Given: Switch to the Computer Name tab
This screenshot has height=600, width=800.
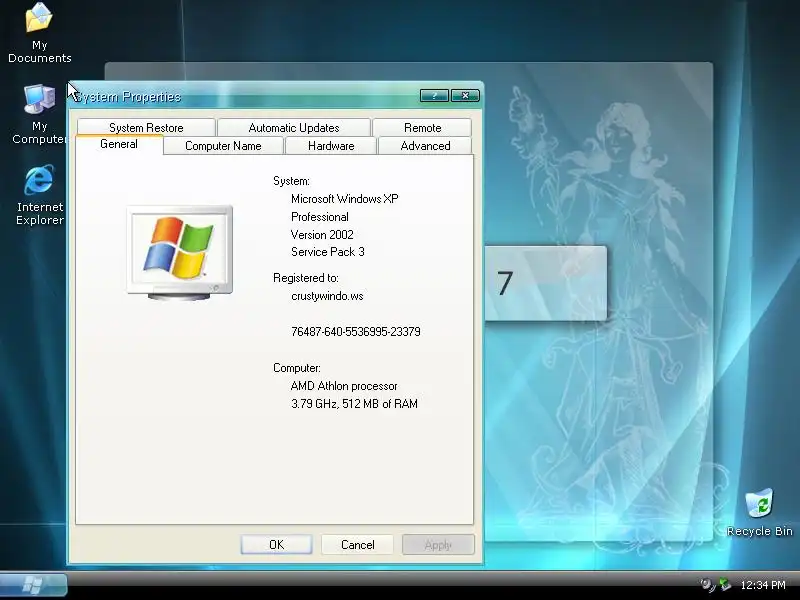Looking at the screenshot, I should [223, 146].
